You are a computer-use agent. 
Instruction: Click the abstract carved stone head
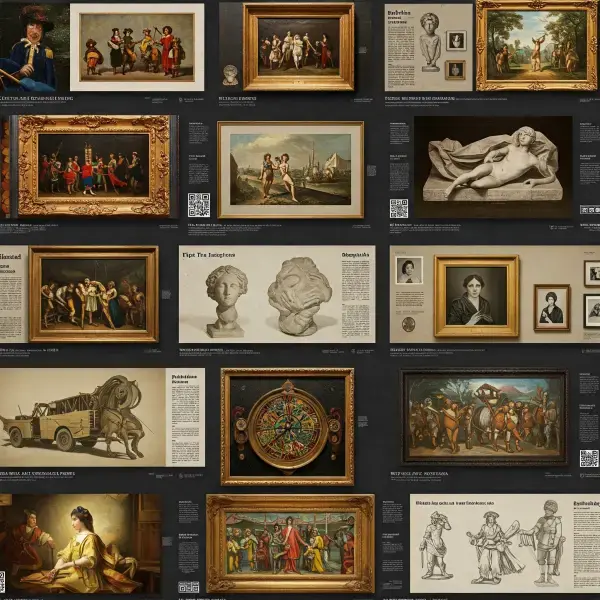point(299,295)
